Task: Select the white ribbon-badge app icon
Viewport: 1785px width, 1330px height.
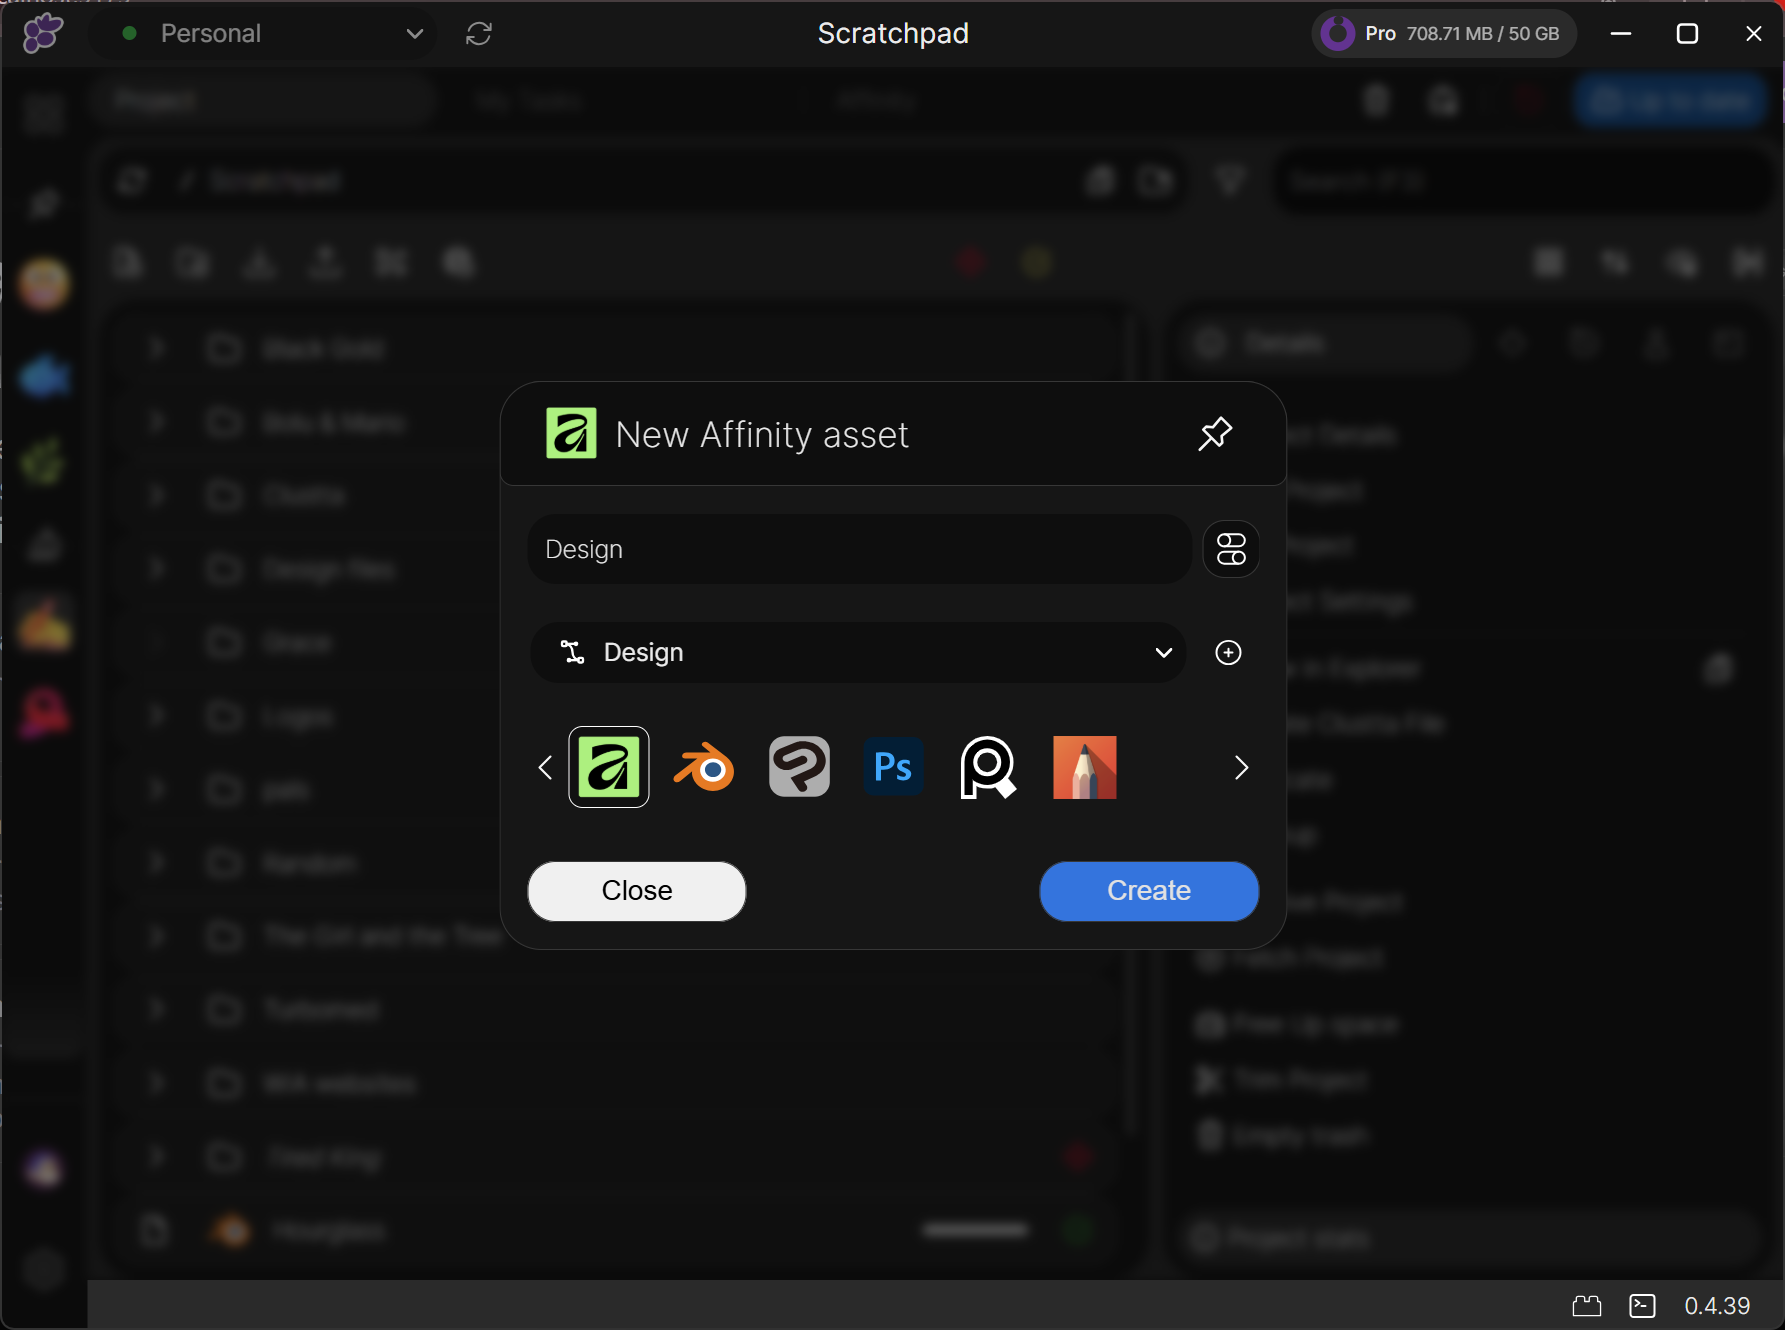Action: point(988,767)
